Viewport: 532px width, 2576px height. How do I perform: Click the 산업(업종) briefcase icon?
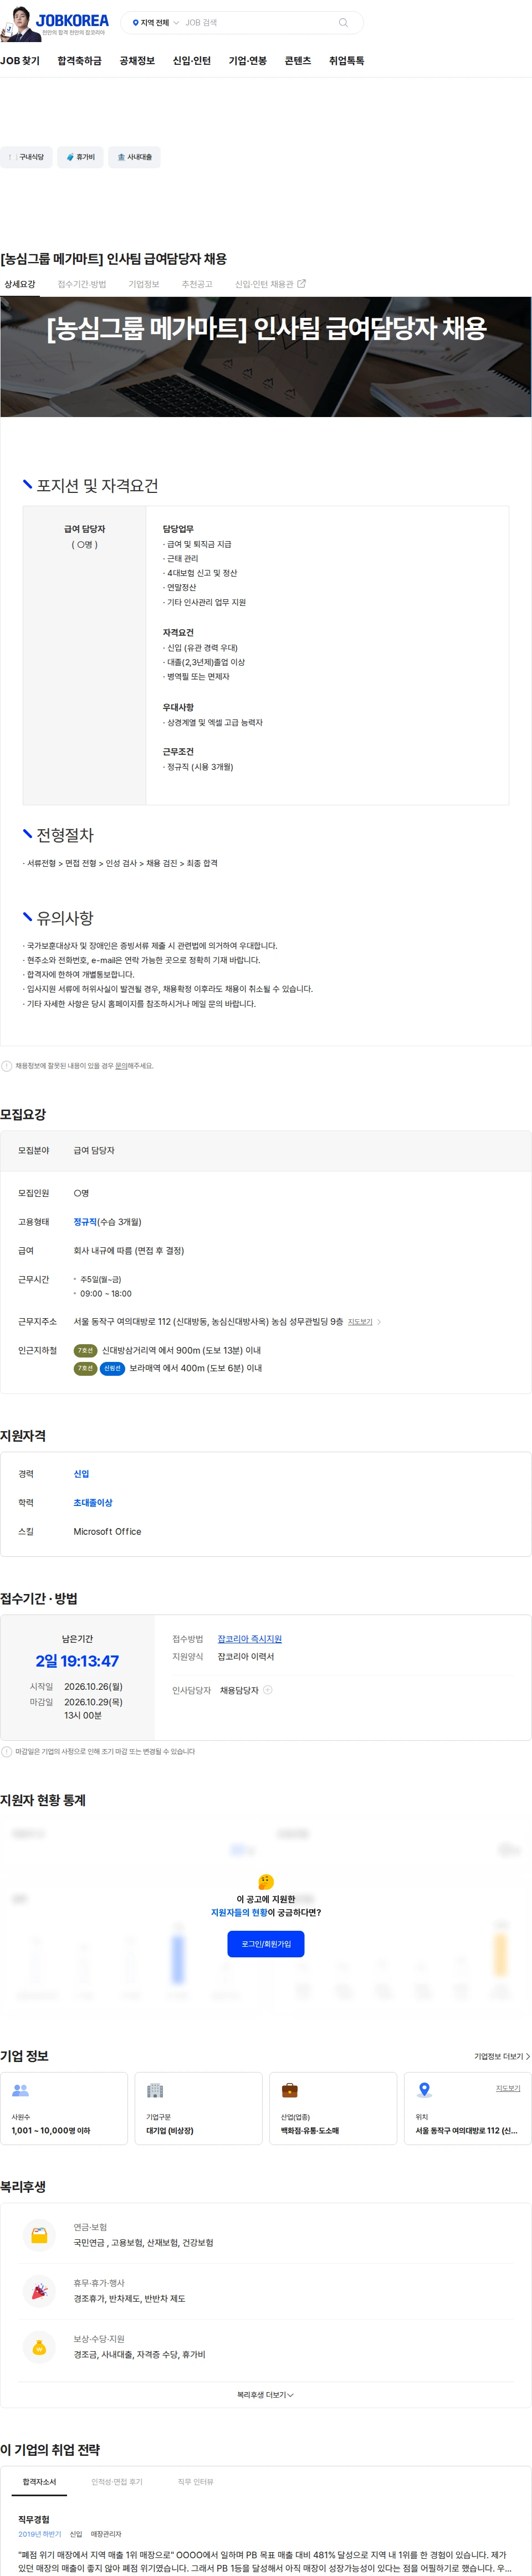290,2090
